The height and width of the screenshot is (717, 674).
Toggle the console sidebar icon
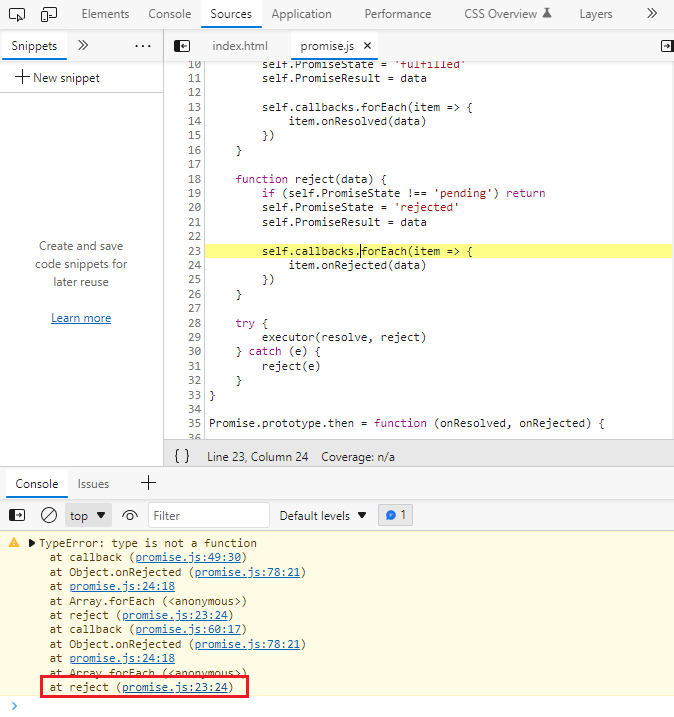[x=17, y=515]
